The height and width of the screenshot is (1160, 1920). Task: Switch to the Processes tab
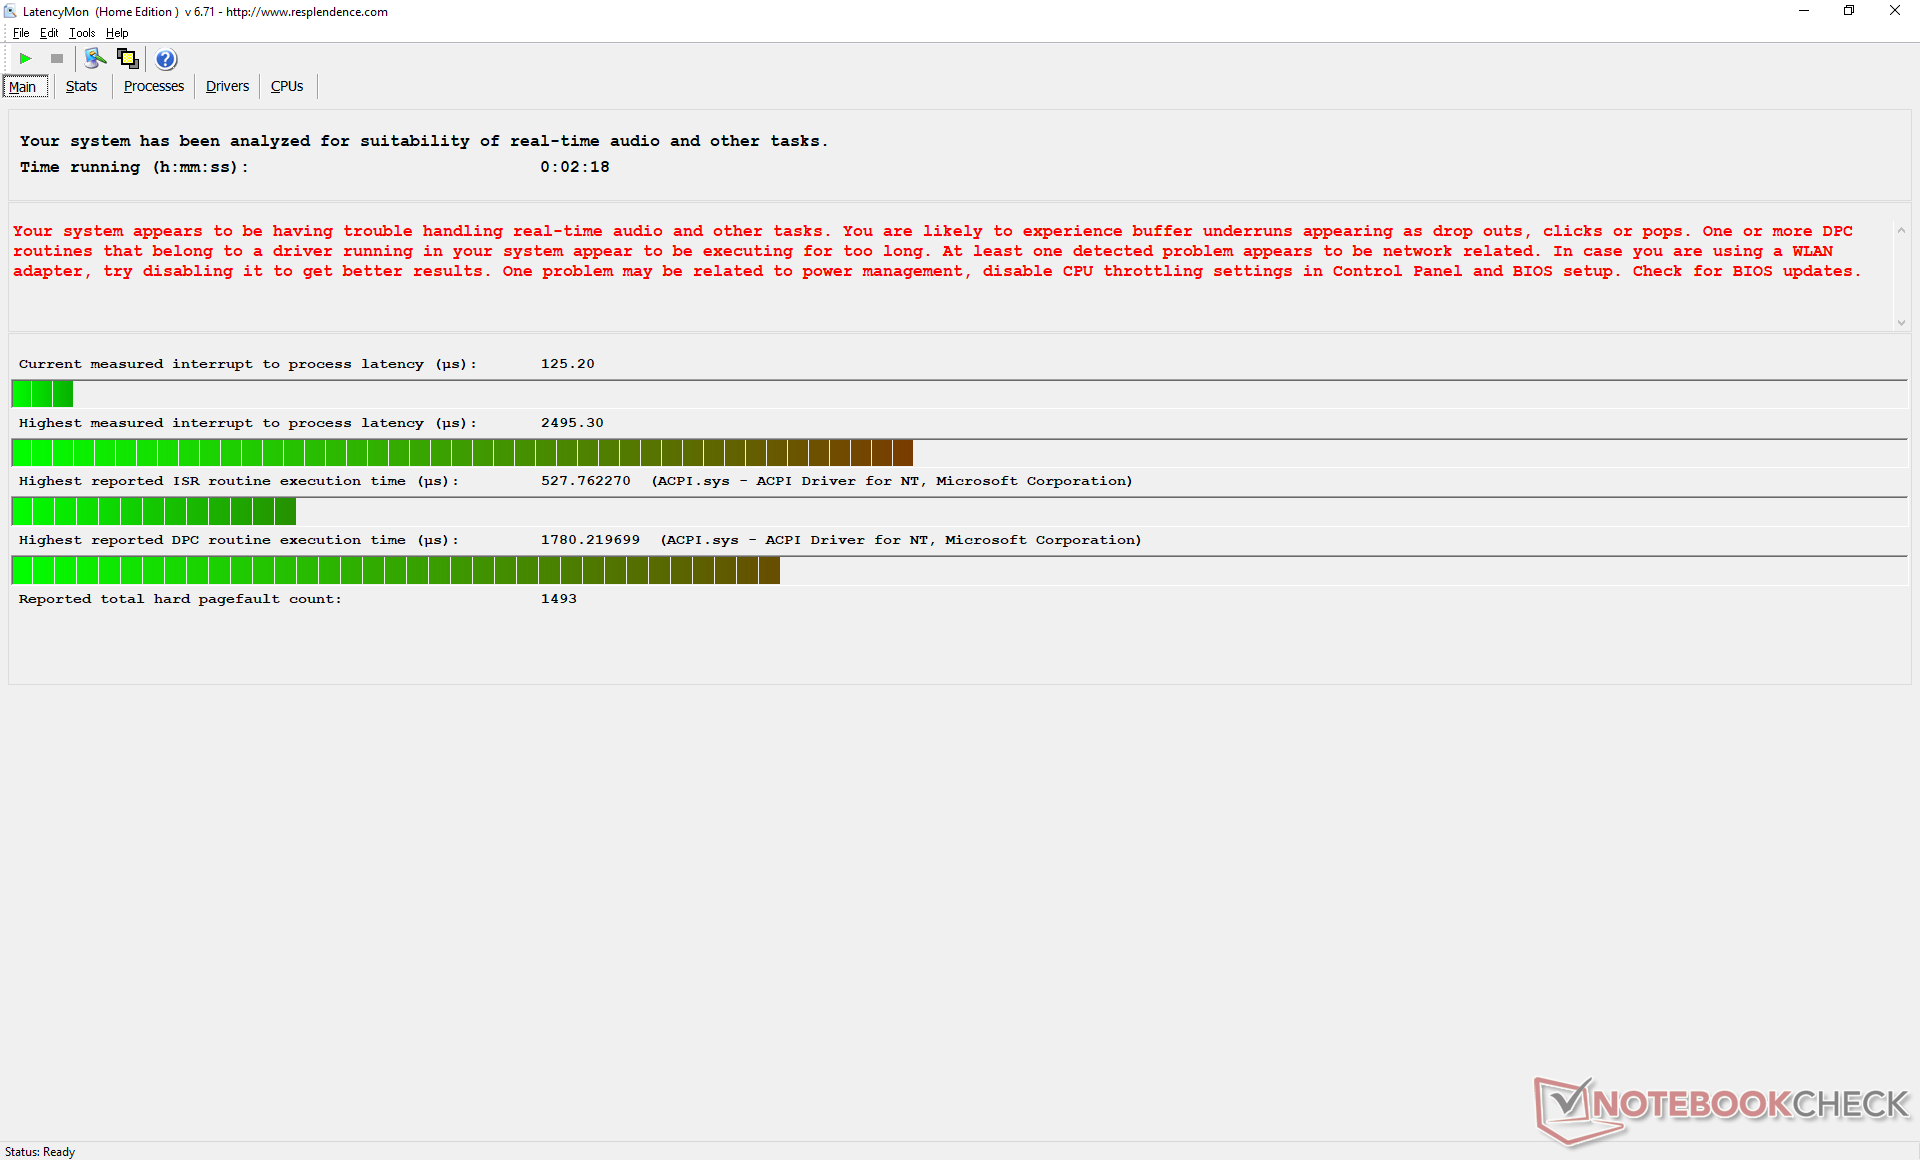(x=153, y=86)
